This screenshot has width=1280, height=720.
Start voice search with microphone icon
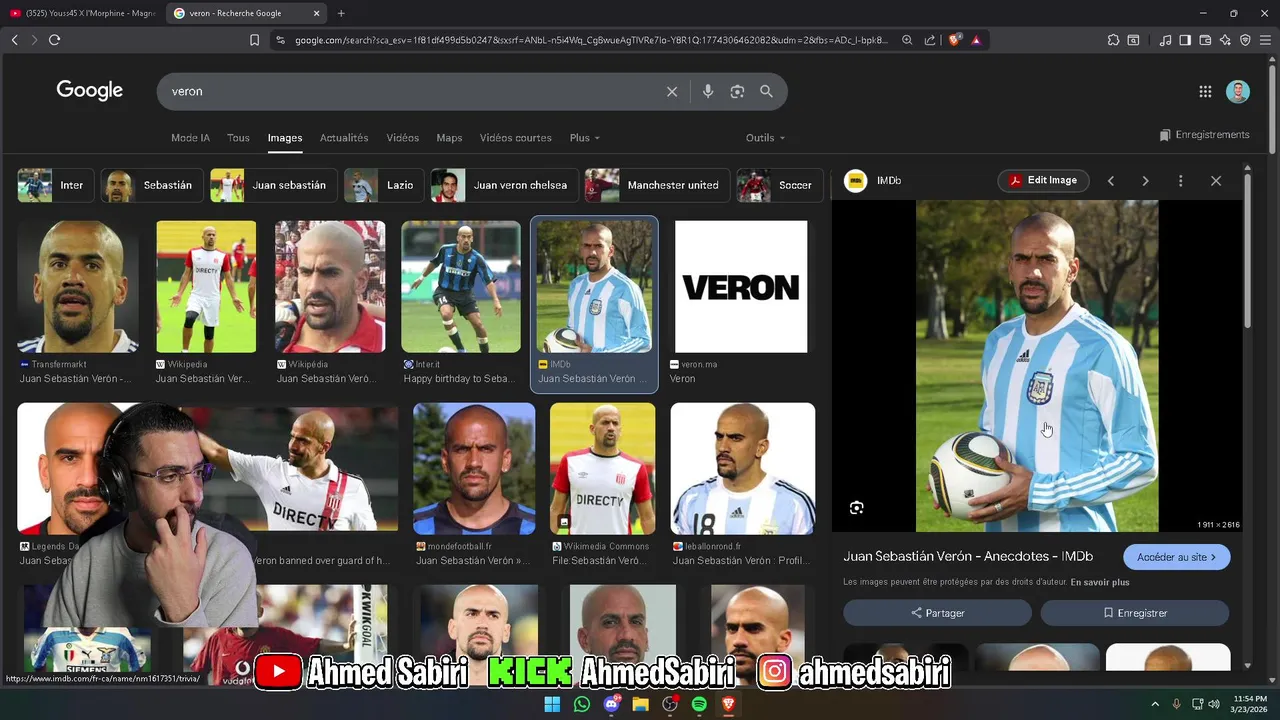tap(708, 91)
